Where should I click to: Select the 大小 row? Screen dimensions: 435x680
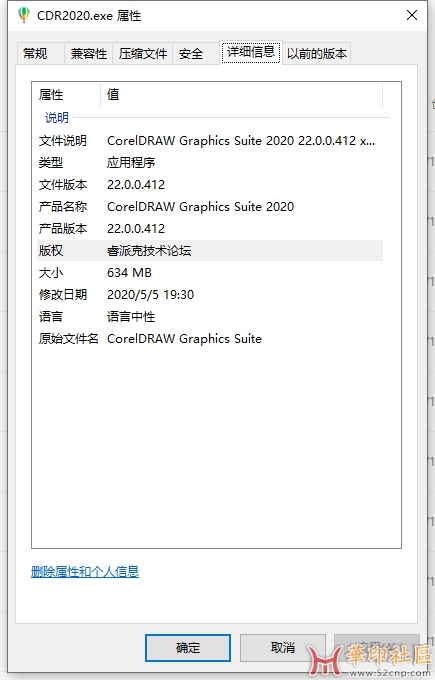(210, 273)
